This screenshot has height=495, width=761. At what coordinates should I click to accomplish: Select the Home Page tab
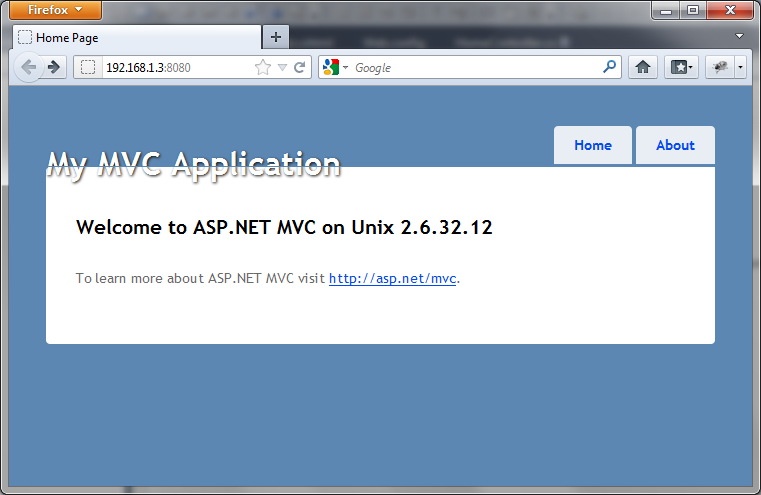point(137,37)
